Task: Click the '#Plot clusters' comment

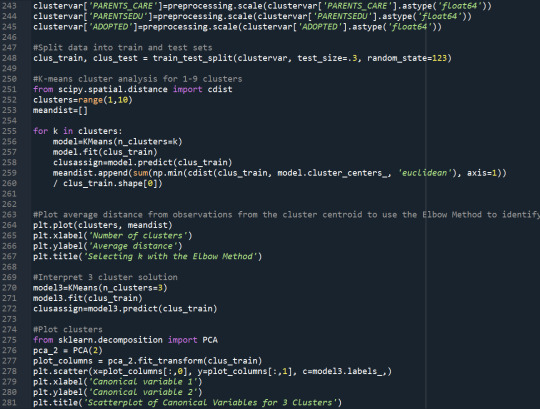Action: tap(68, 329)
